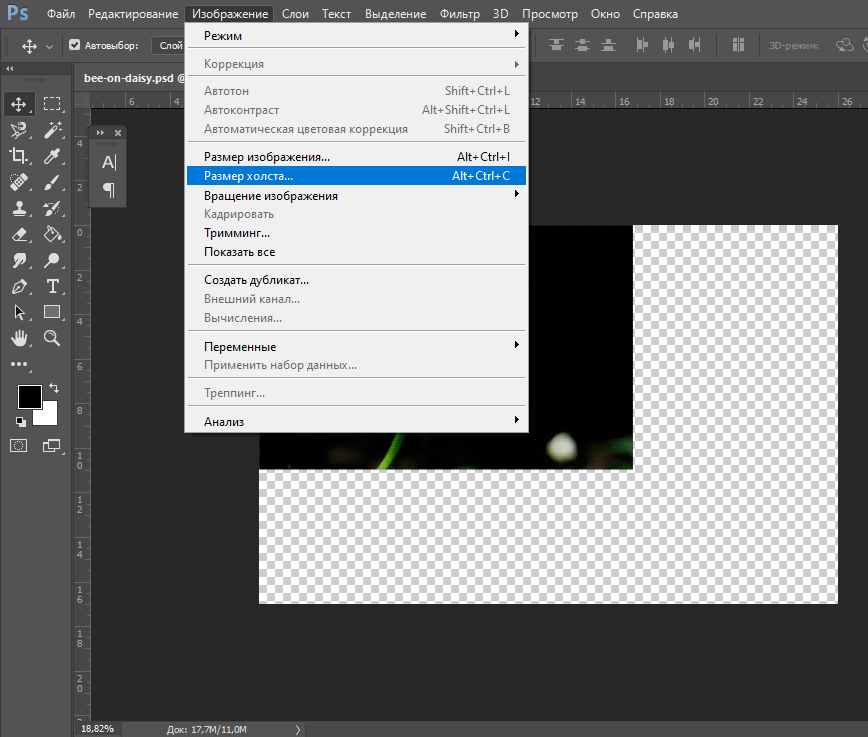Select the Zoom tool
The height and width of the screenshot is (737, 868).
(x=52, y=338)
